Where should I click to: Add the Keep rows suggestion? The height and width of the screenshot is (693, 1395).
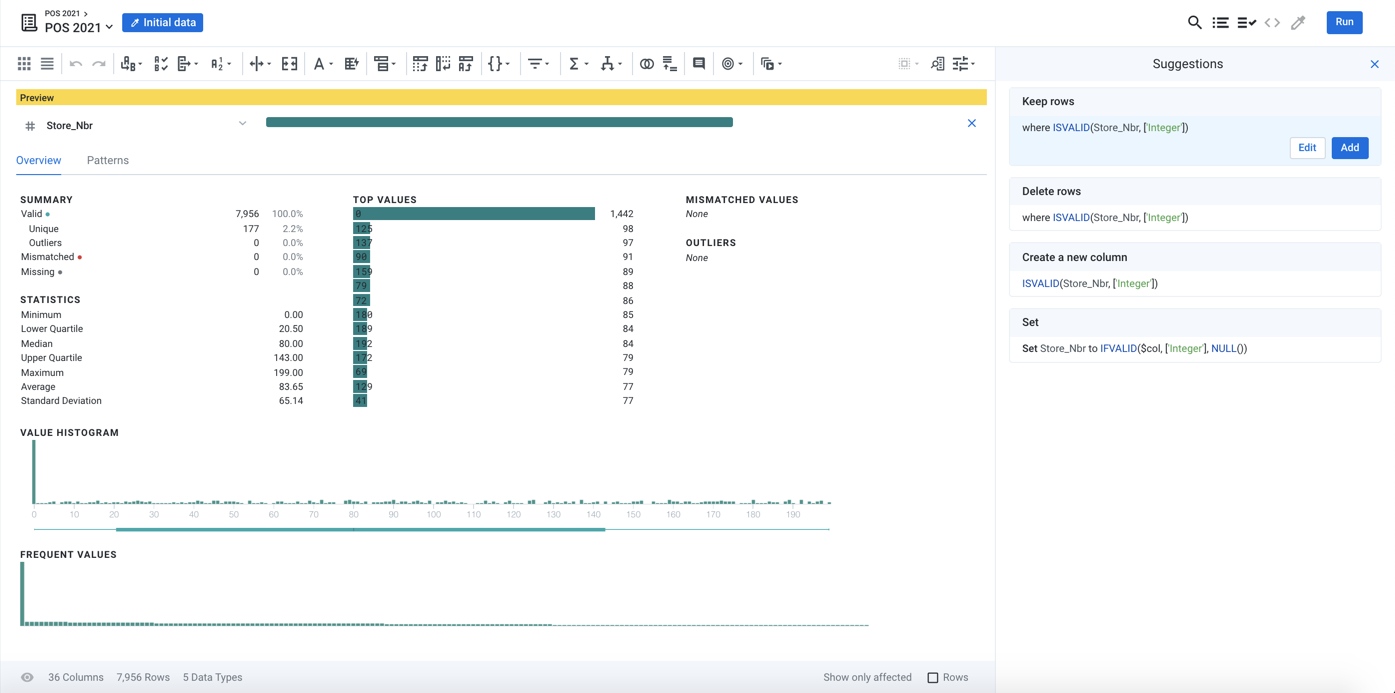tap(1350, 147)
